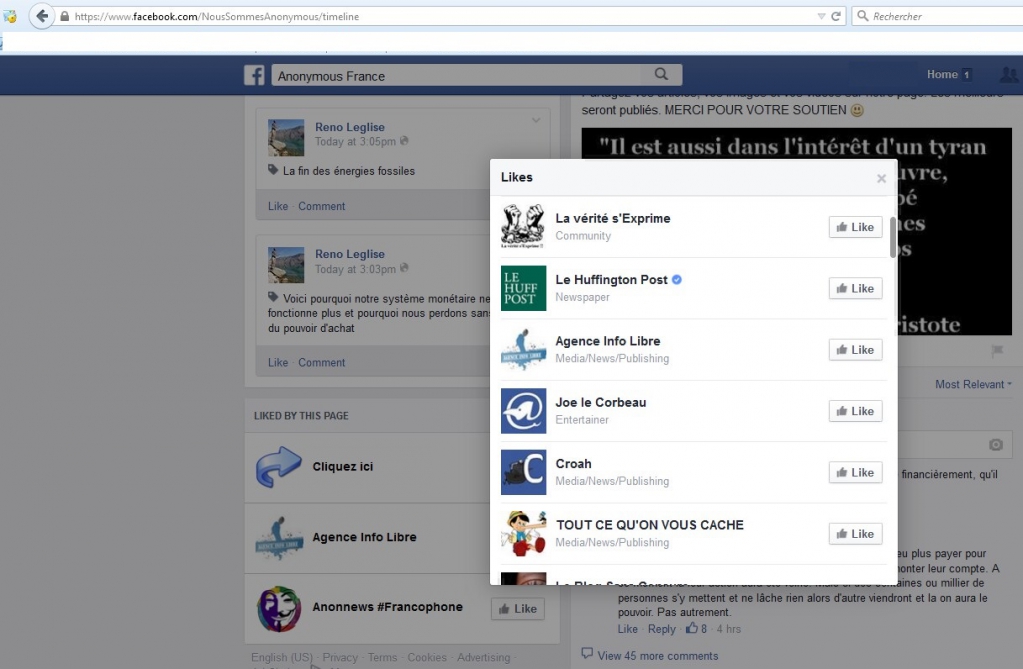Like the Joe le Corbeau page
Viewport: 1023px width, 669px height.
pyautogui.click(x=855, y=411)
